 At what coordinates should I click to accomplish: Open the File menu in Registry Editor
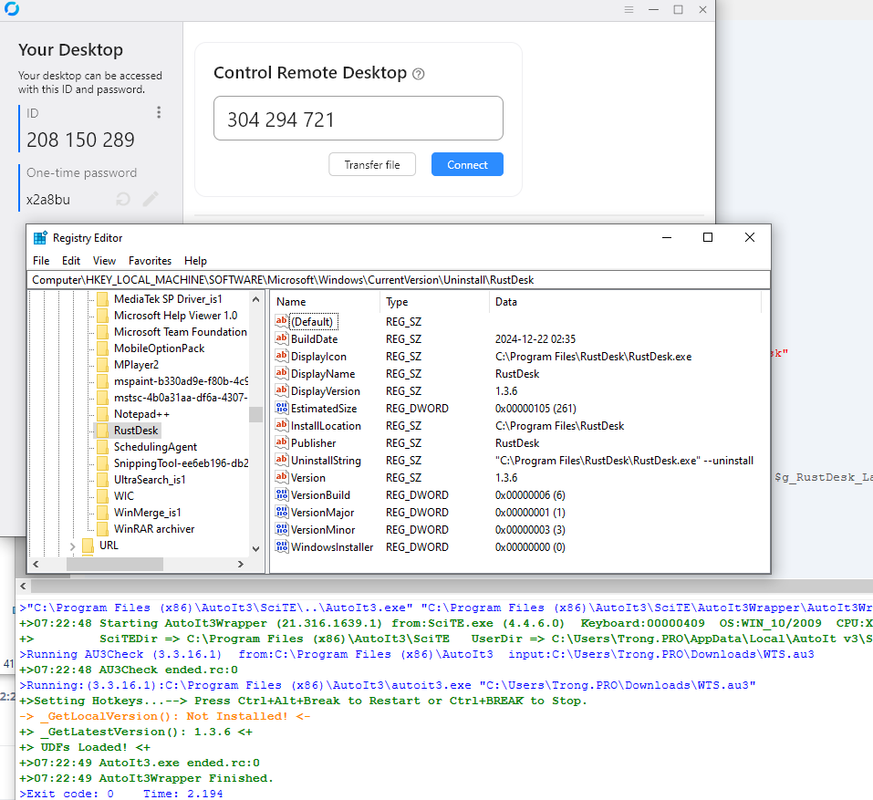point(41,261)
